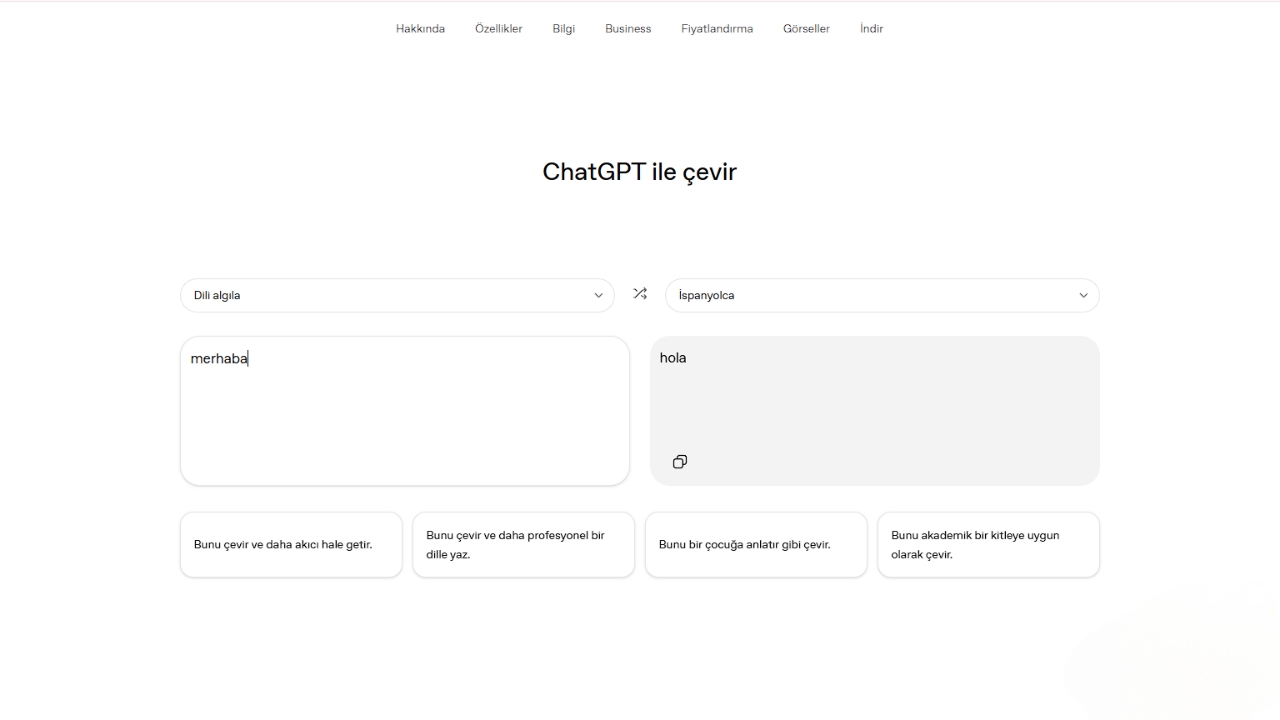Open the 'İspanyolca' target language dropdown
Viewport: 1280px width, 720px height.
[x=883, y=295]
